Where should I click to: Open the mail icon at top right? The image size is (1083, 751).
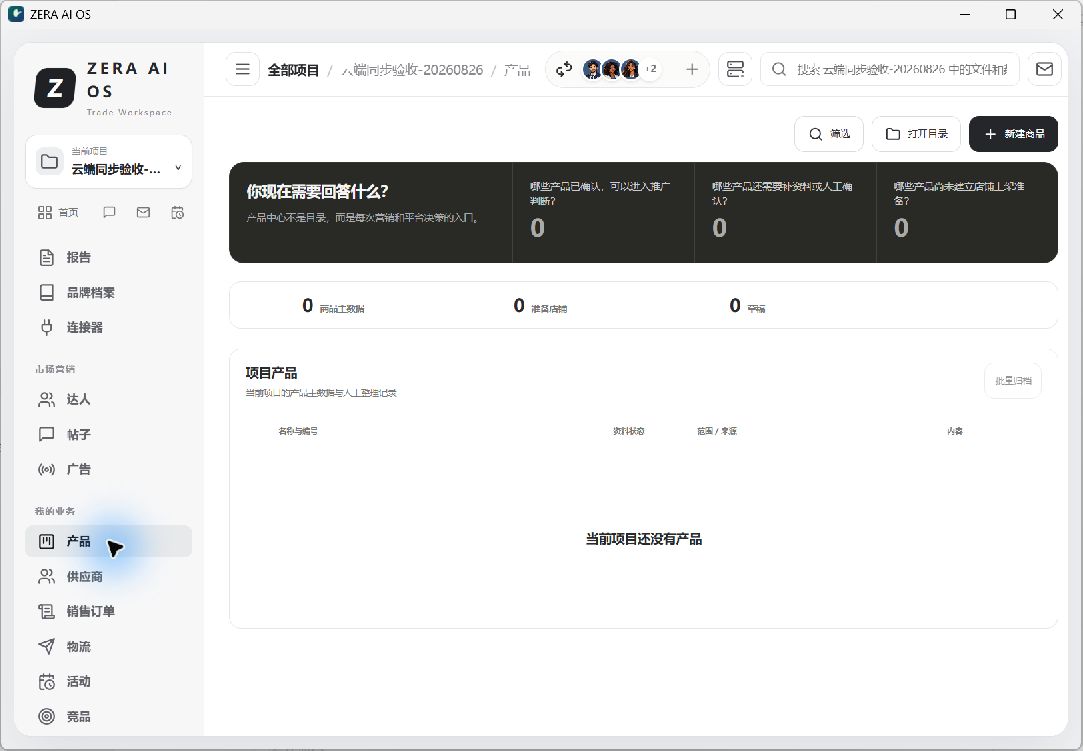1044,69
